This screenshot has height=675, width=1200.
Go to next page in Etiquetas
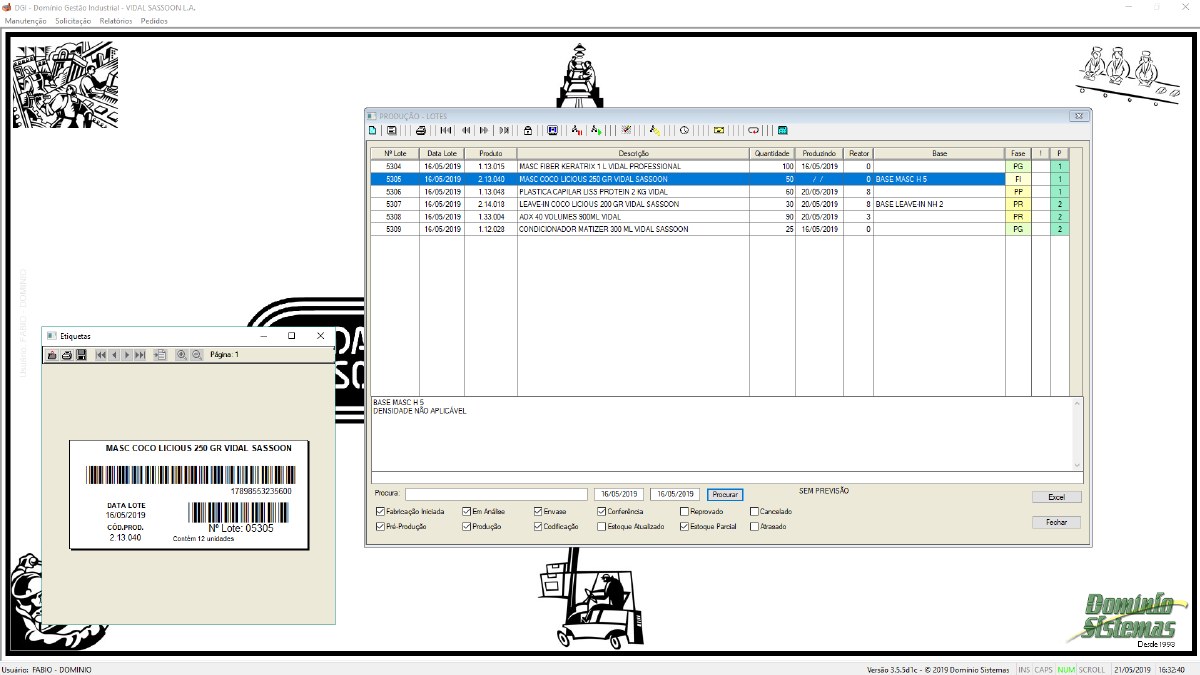coord(127,354)
